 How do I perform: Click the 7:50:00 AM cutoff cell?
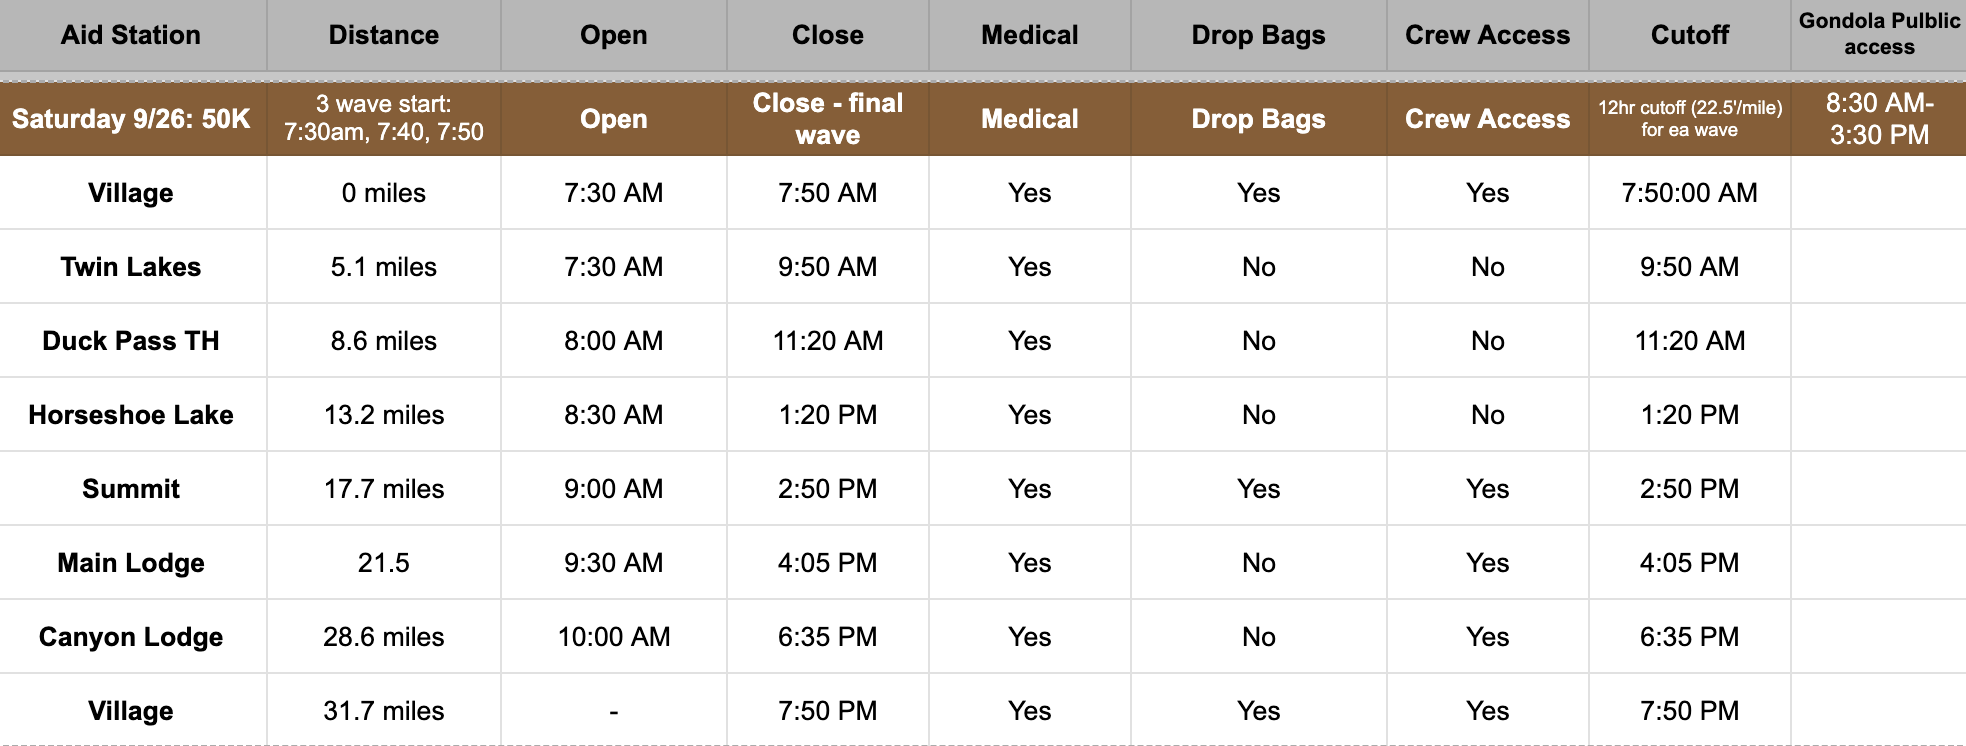coord(1690,193)
